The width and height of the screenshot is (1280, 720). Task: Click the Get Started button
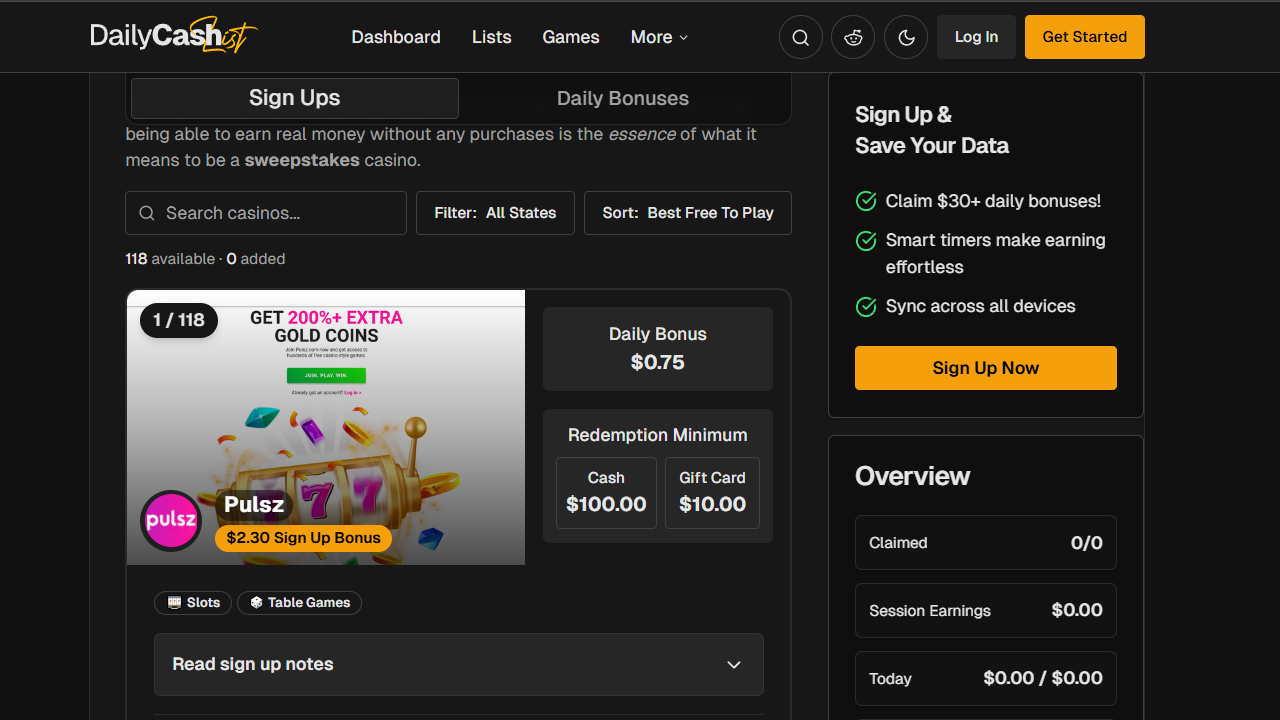coord(1085,37)
